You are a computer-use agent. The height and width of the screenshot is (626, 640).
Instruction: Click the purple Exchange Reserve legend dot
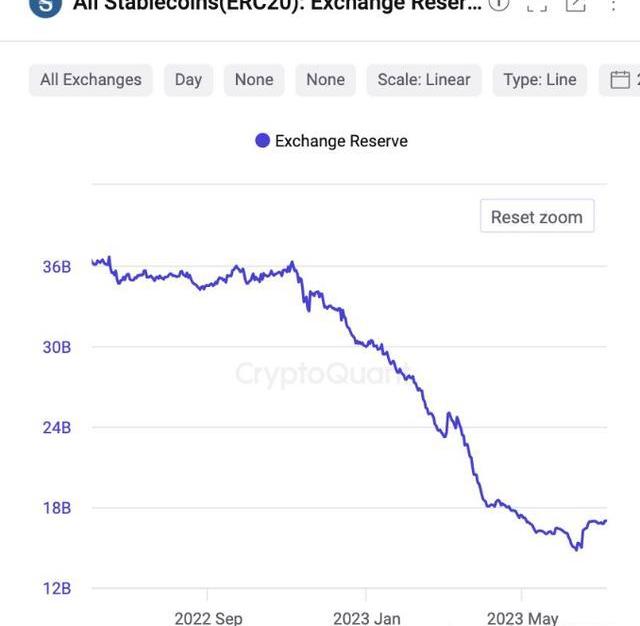point(263,141)
